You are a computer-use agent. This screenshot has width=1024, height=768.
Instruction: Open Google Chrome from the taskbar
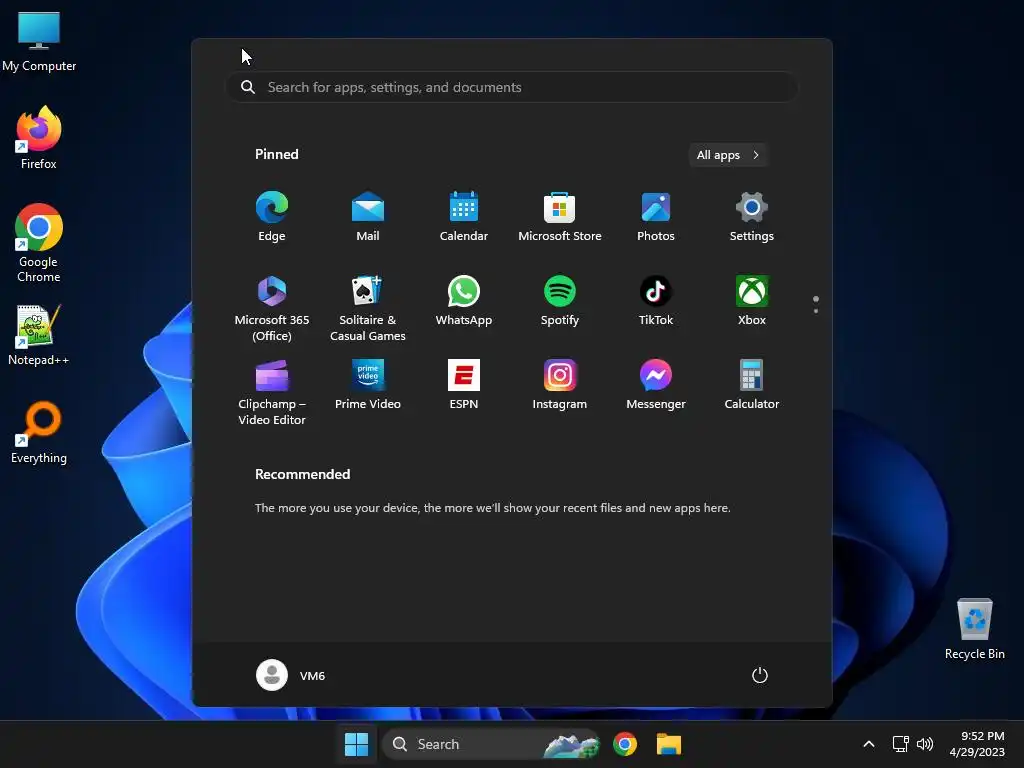[x=625, y=744]
